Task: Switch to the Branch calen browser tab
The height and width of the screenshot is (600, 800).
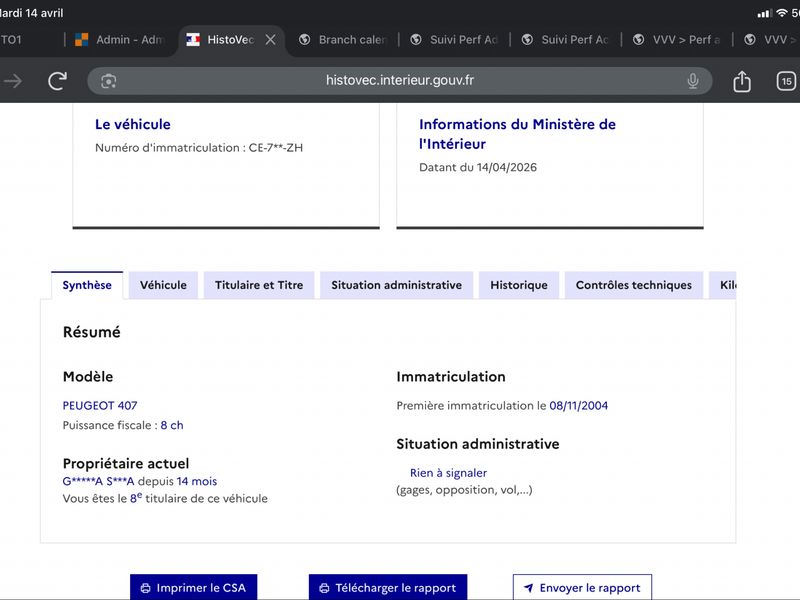Action: coord(343,40)
